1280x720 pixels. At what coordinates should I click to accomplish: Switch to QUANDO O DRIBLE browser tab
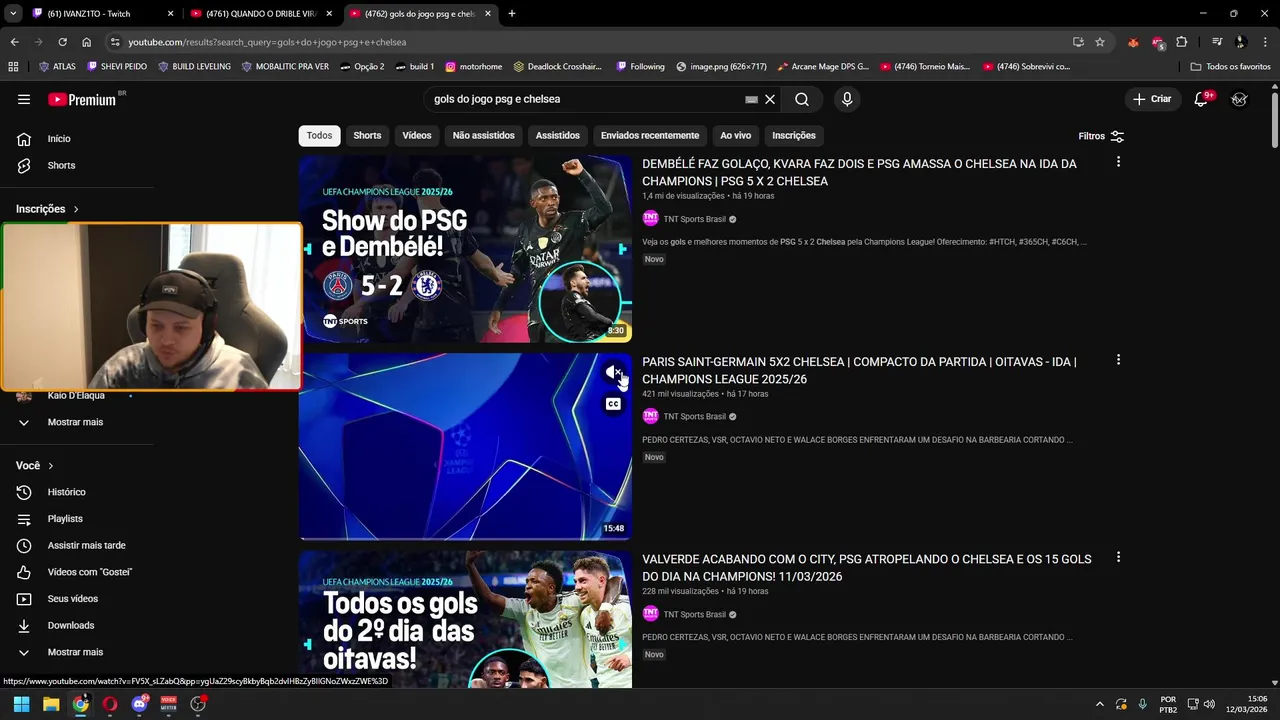coord(260,14)
